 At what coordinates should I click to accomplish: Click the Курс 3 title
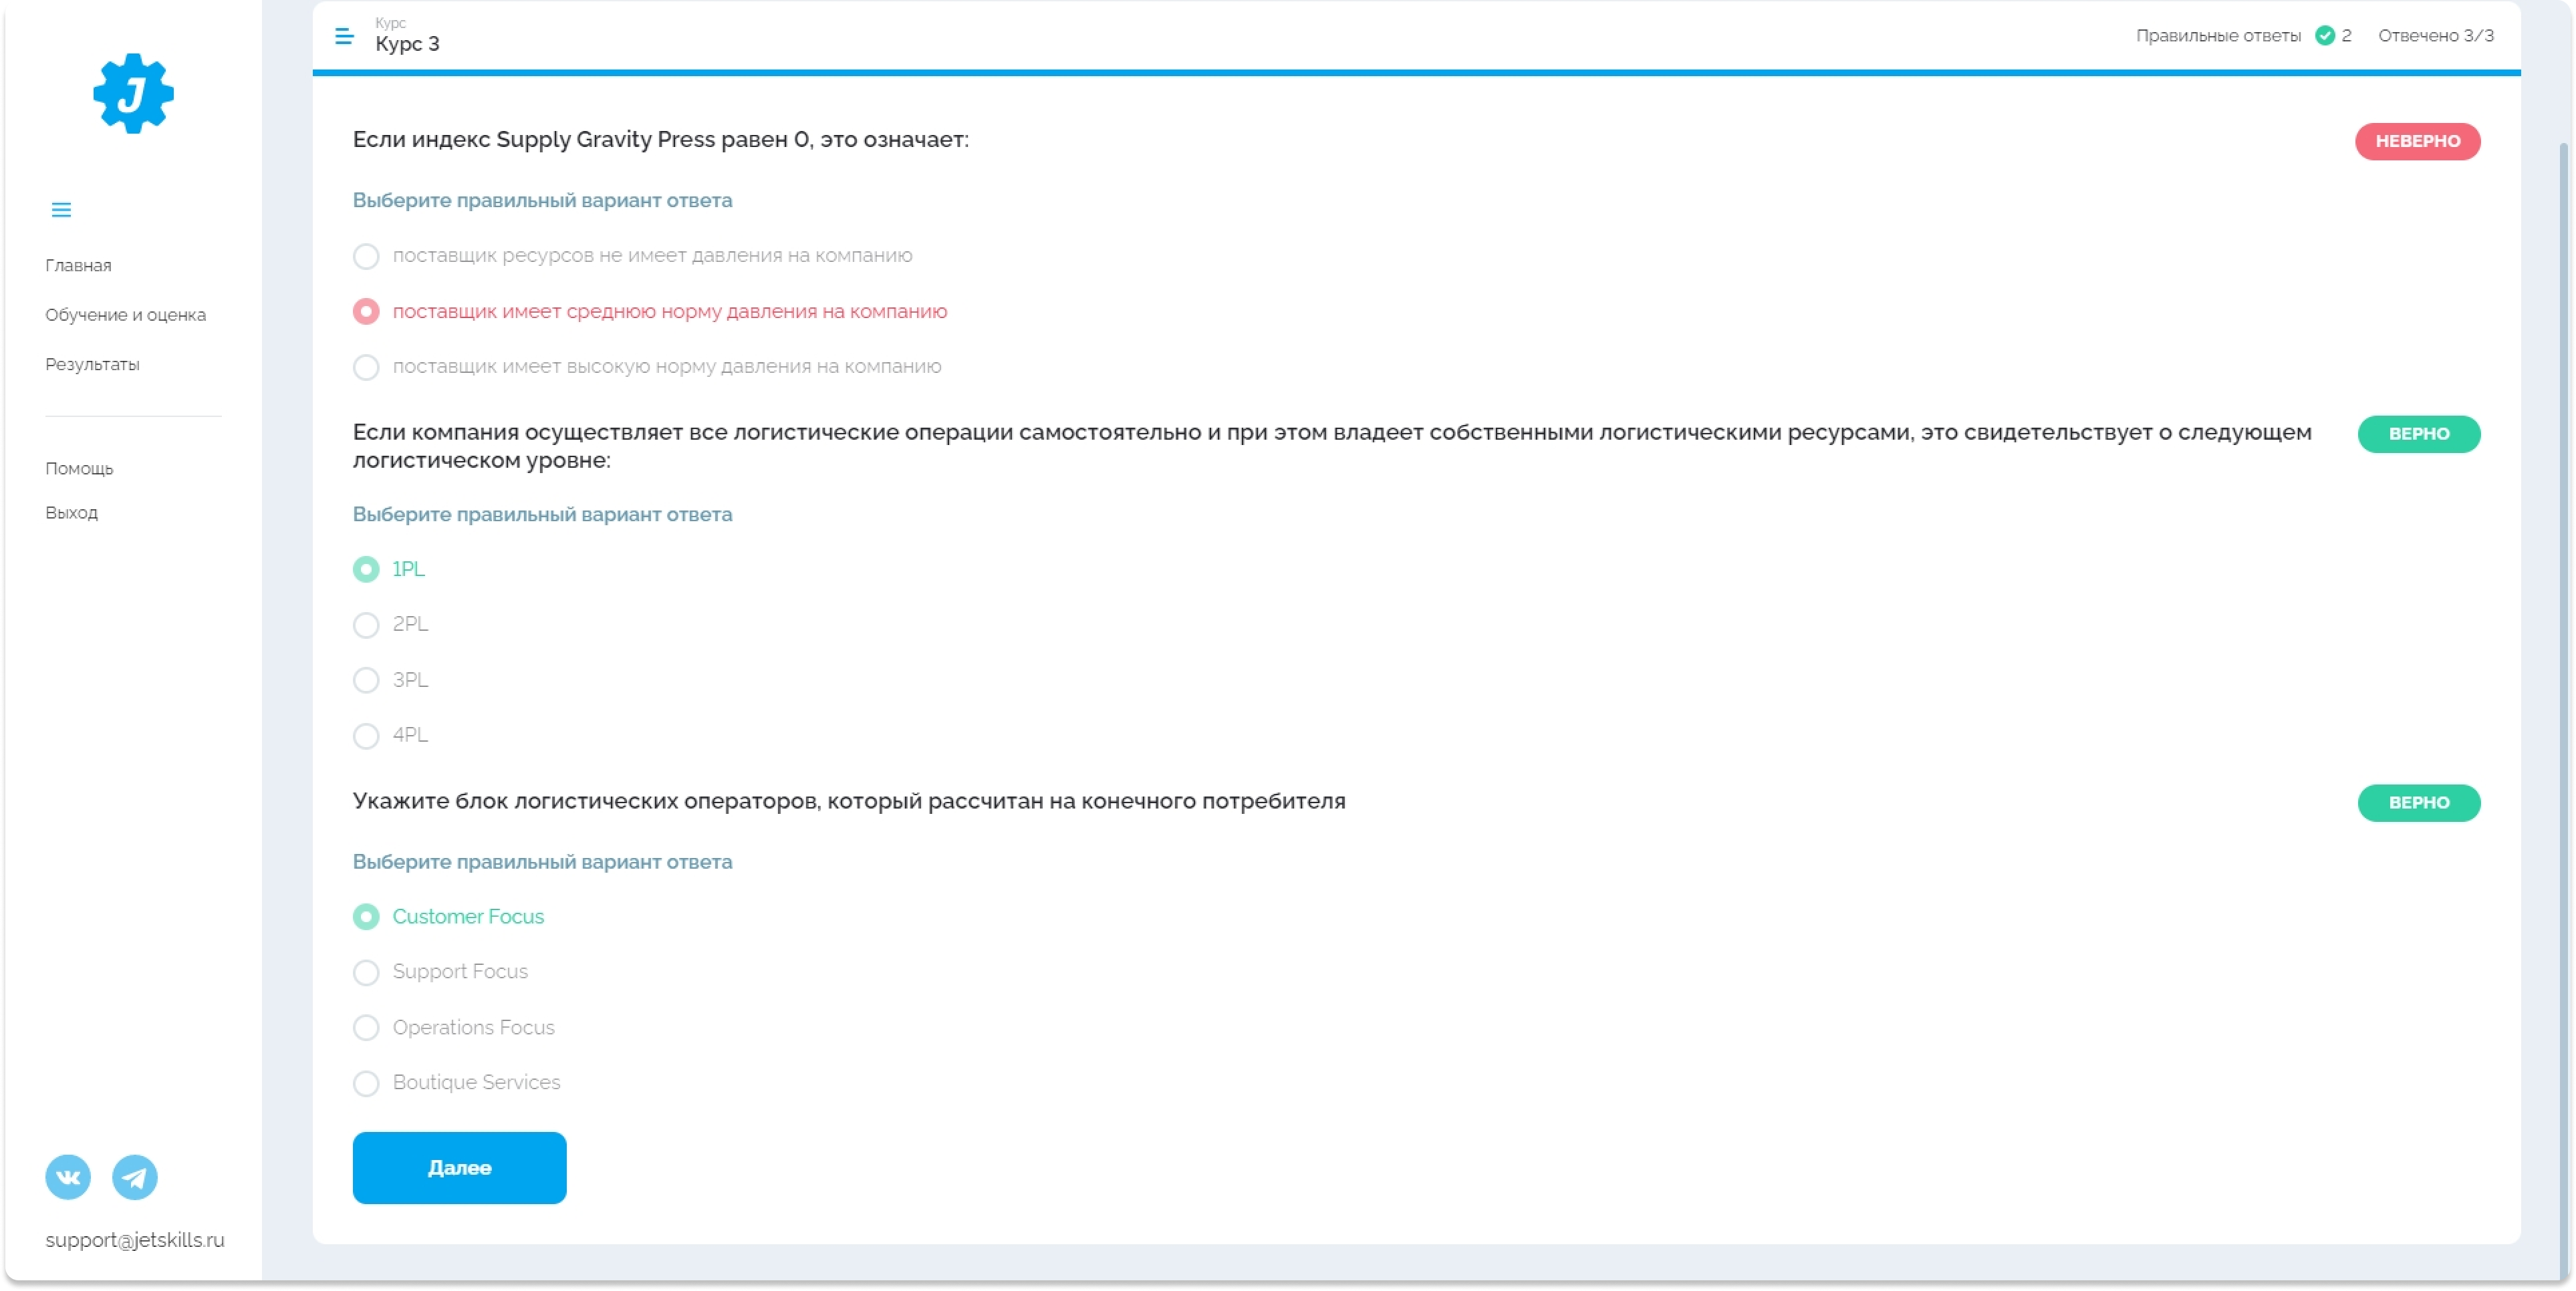pyautogui.click(x=407, y=44)
